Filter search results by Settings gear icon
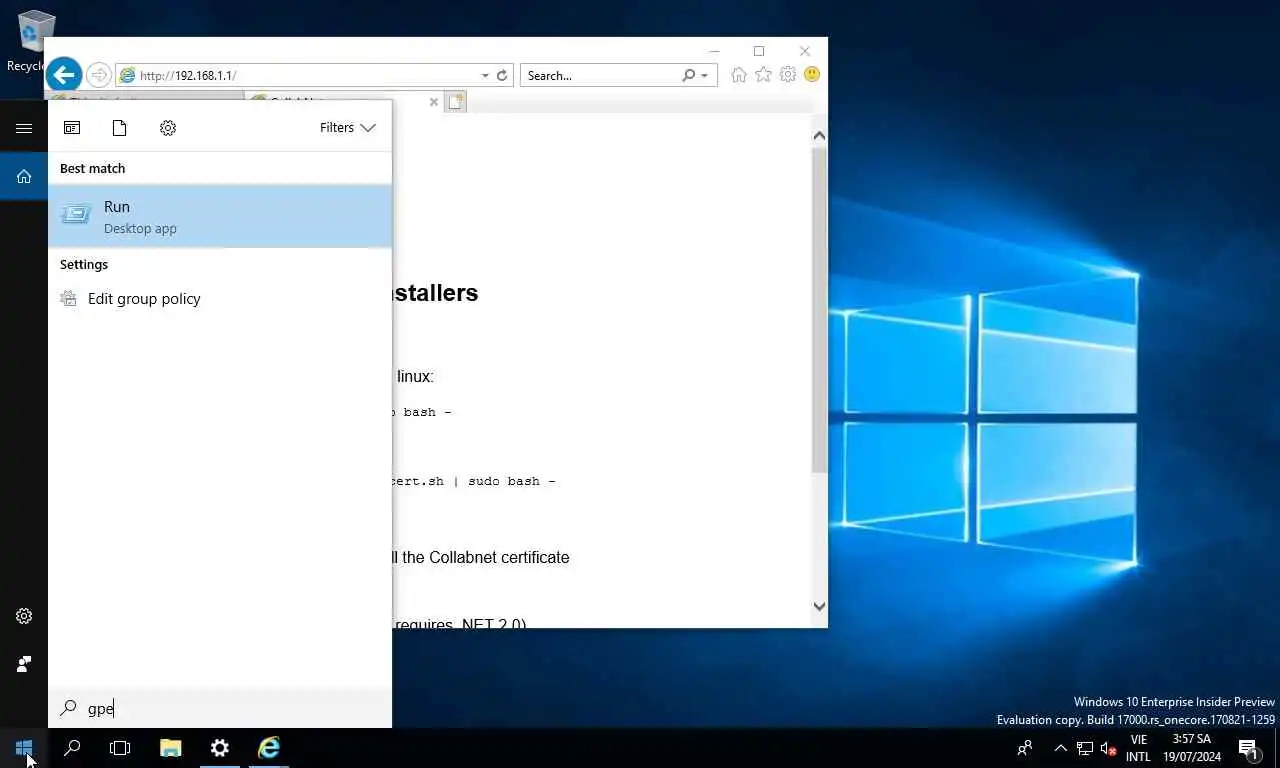This screenshot has width=1280, height=768. click(x=168, y=128)
